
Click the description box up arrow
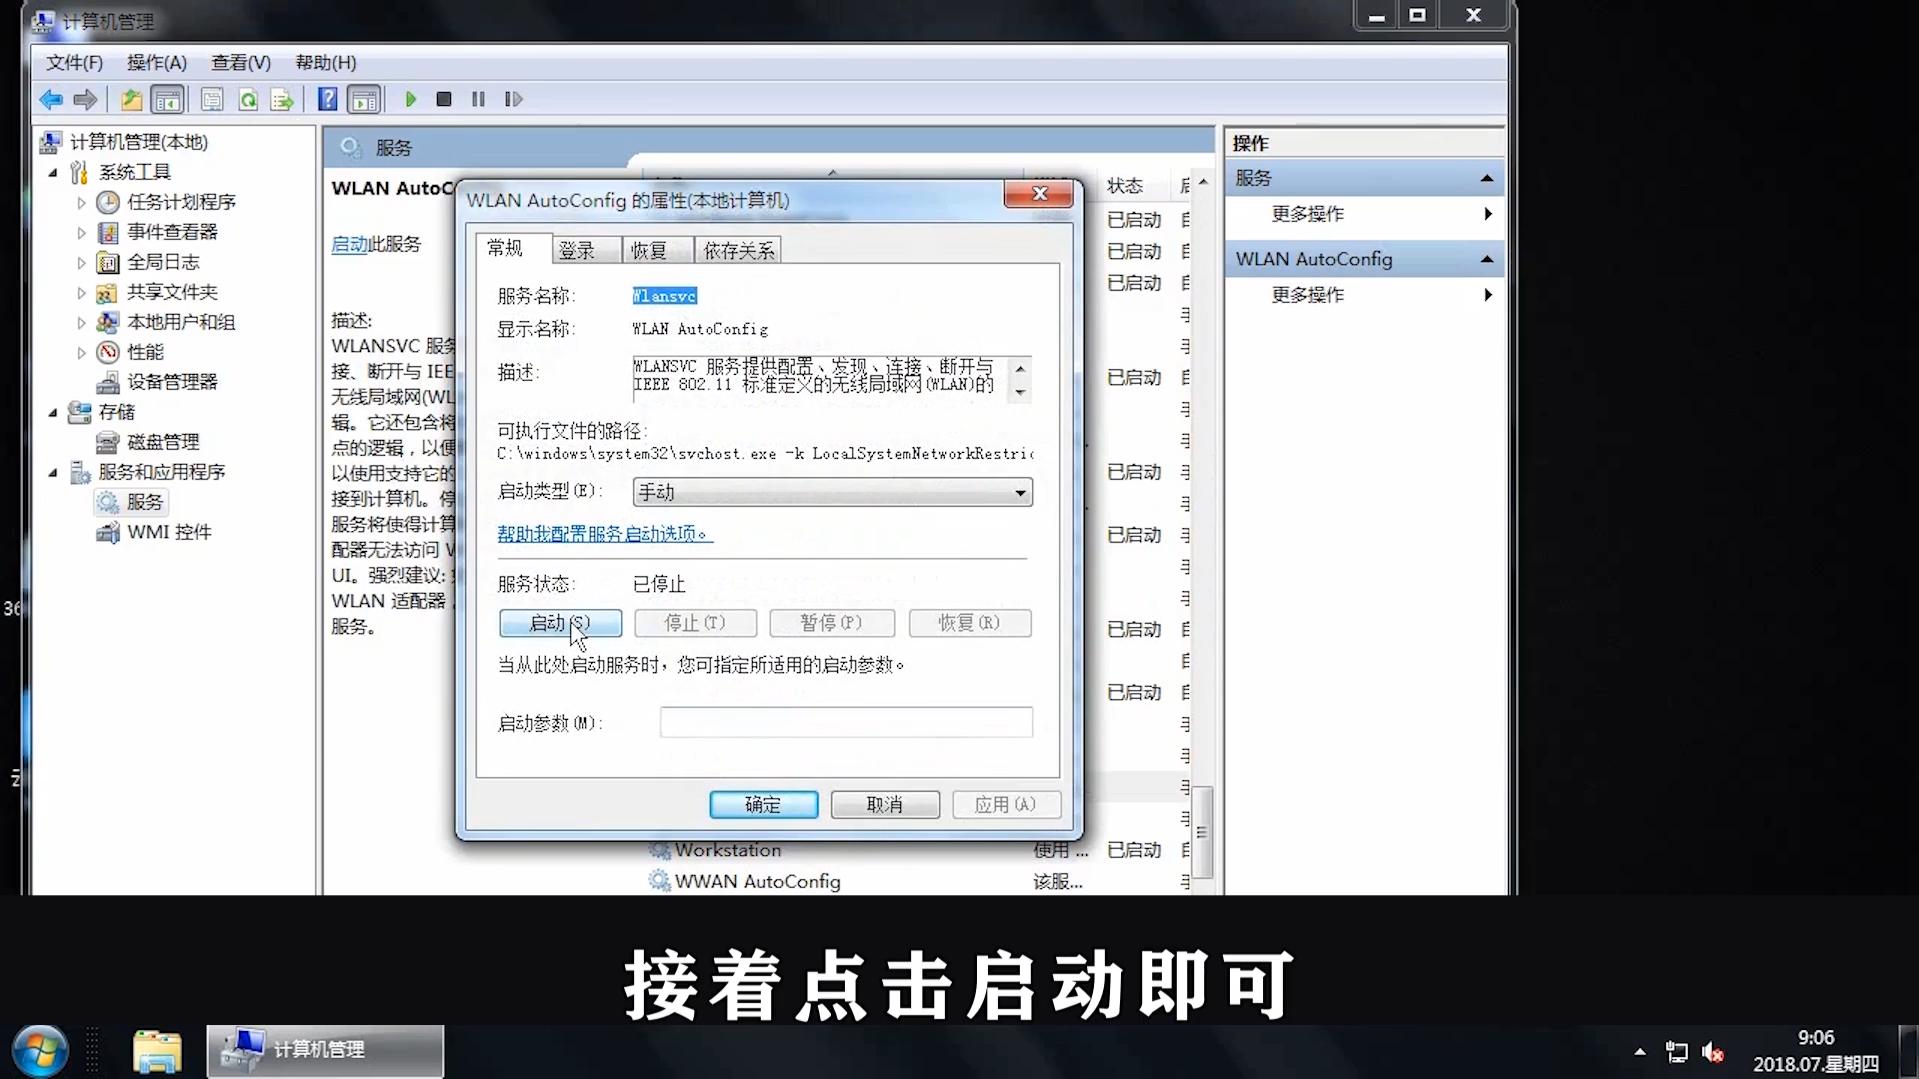pos(1020,368)
